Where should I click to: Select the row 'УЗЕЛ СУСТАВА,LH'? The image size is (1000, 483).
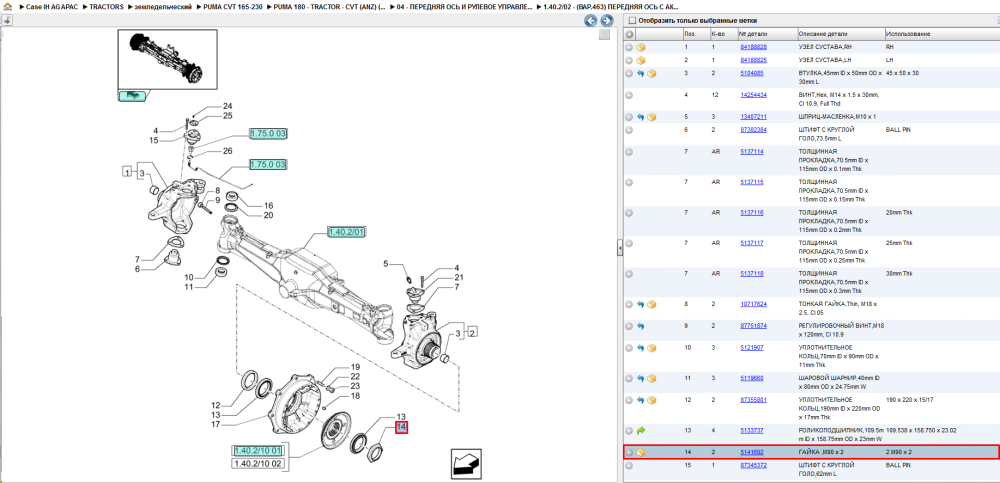point(811,60)
